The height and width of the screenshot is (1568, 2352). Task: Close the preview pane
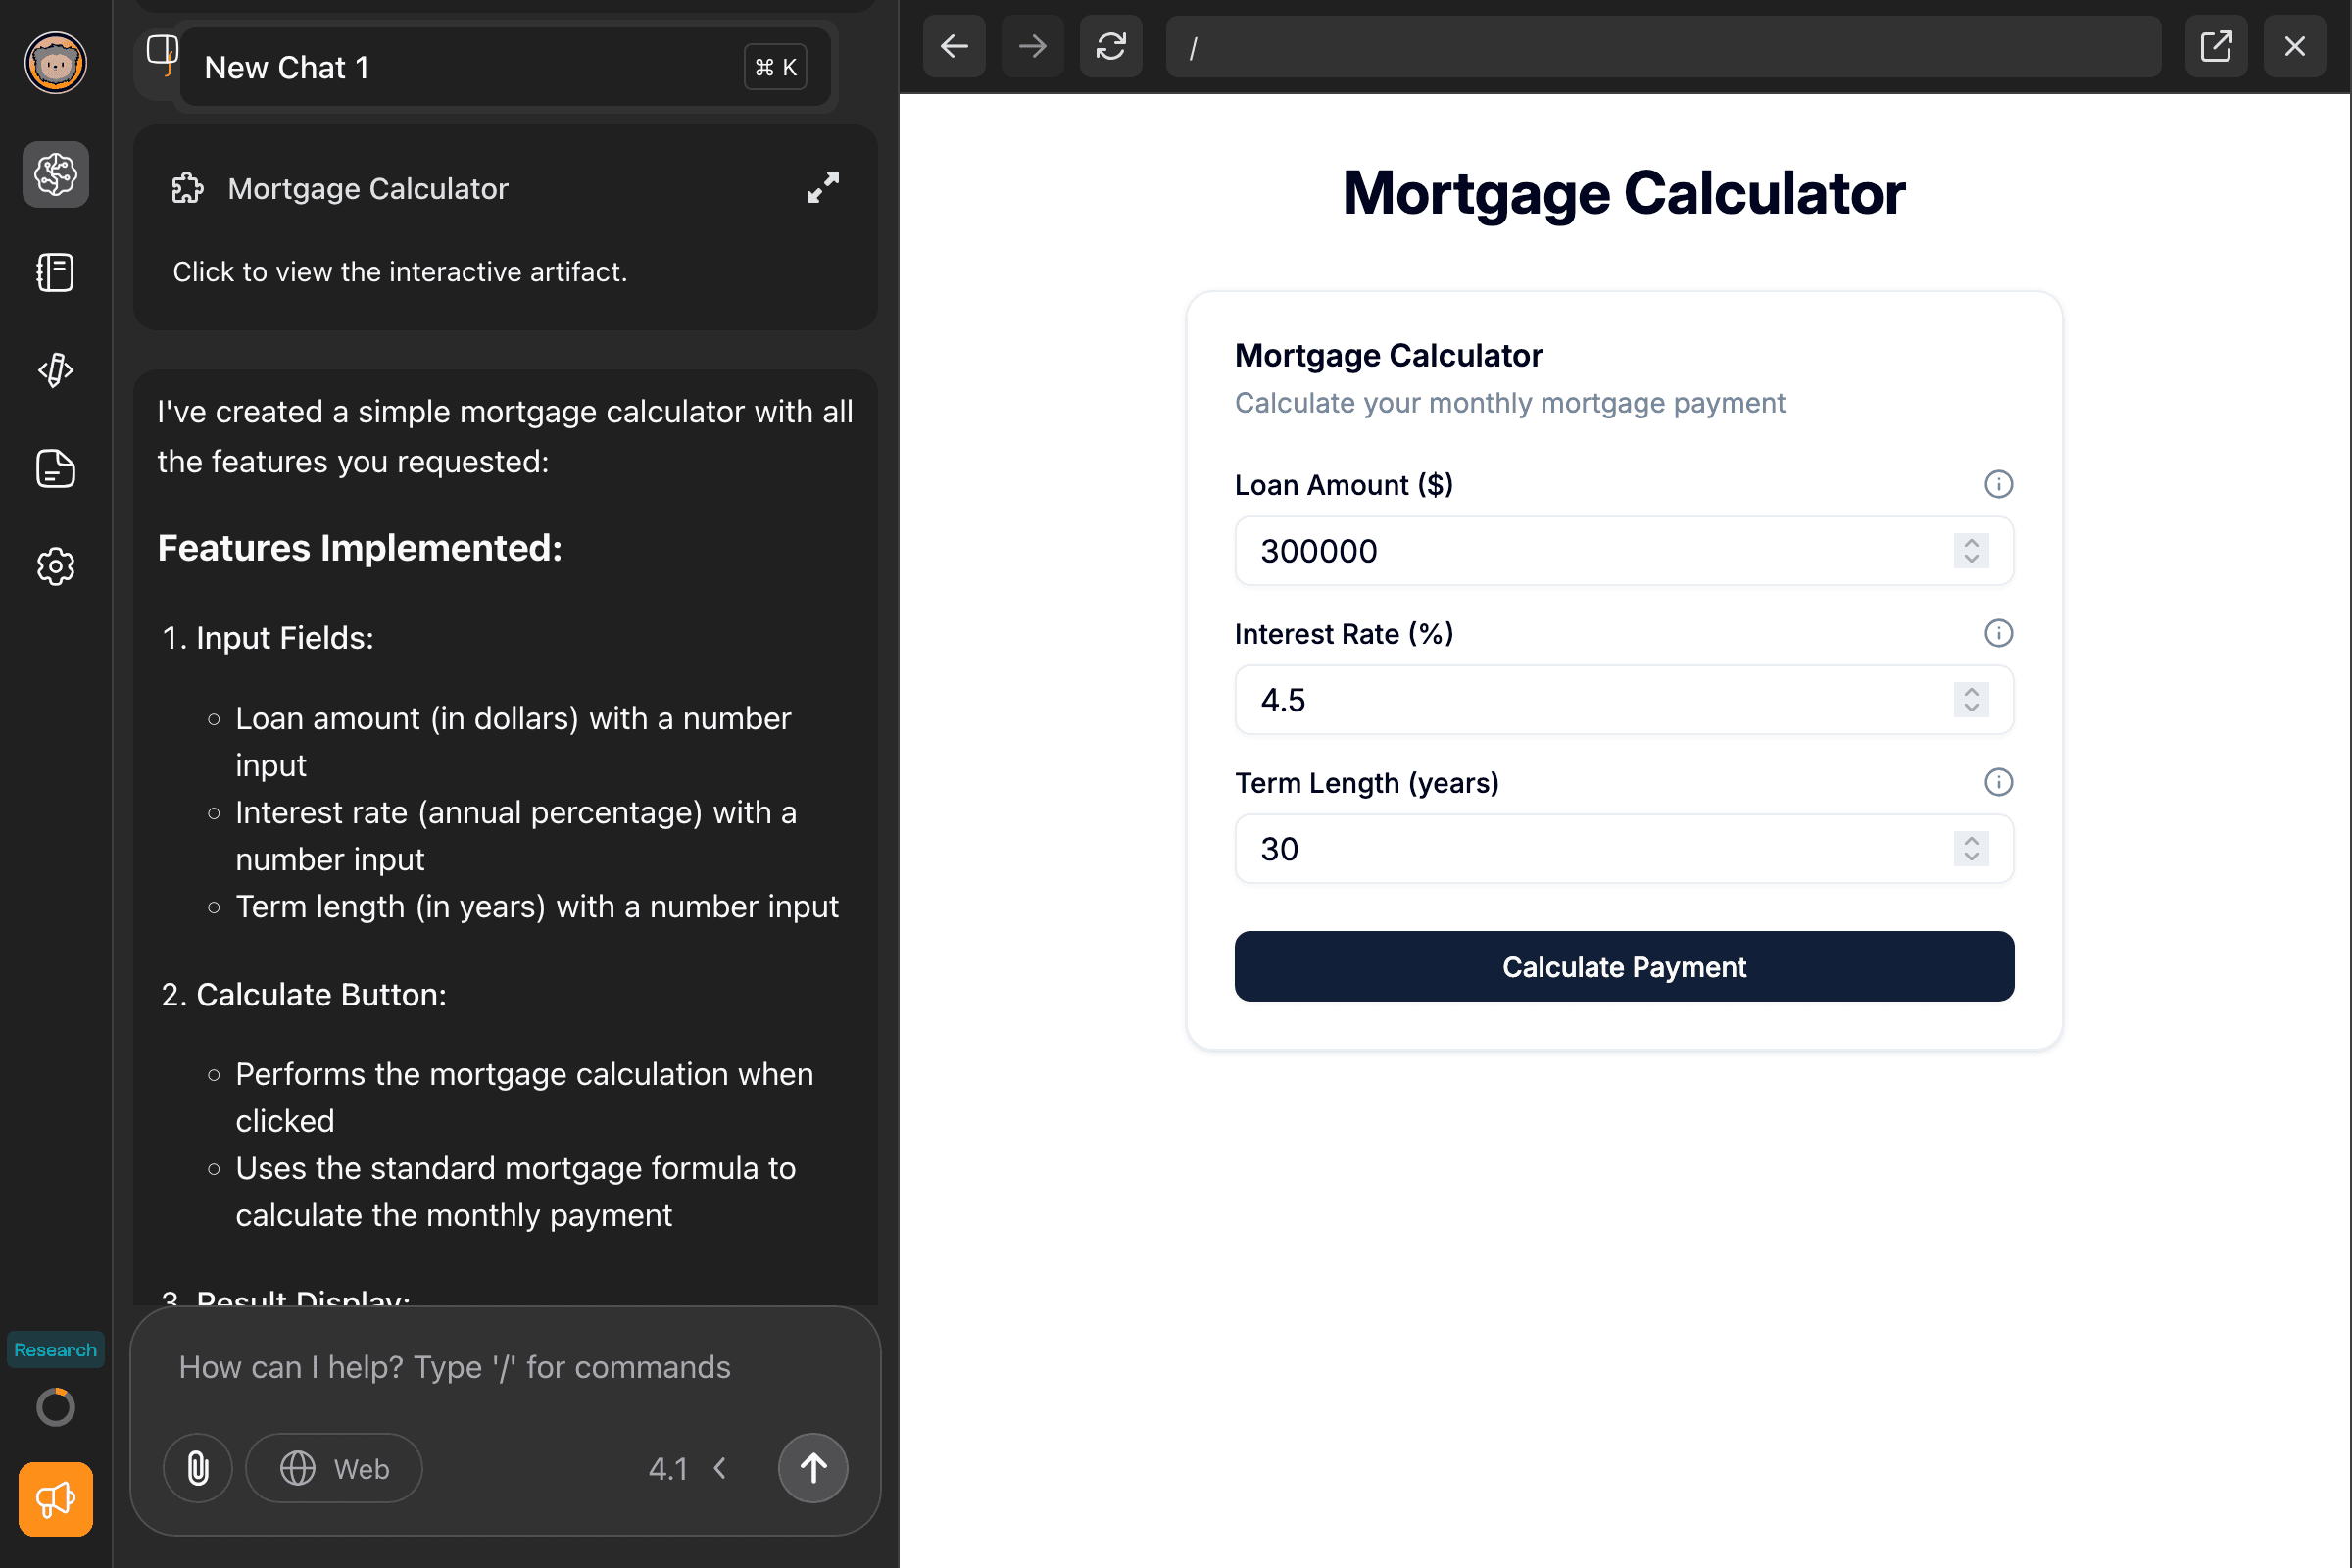coord(2295,46)
